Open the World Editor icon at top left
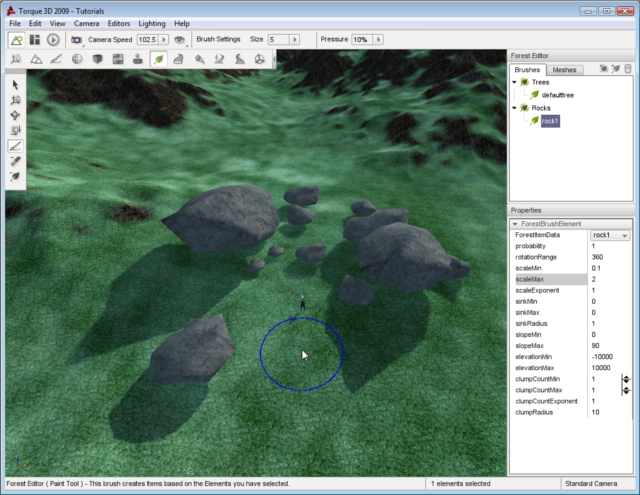This screenshot has width=640, height=495. (16, 39)
